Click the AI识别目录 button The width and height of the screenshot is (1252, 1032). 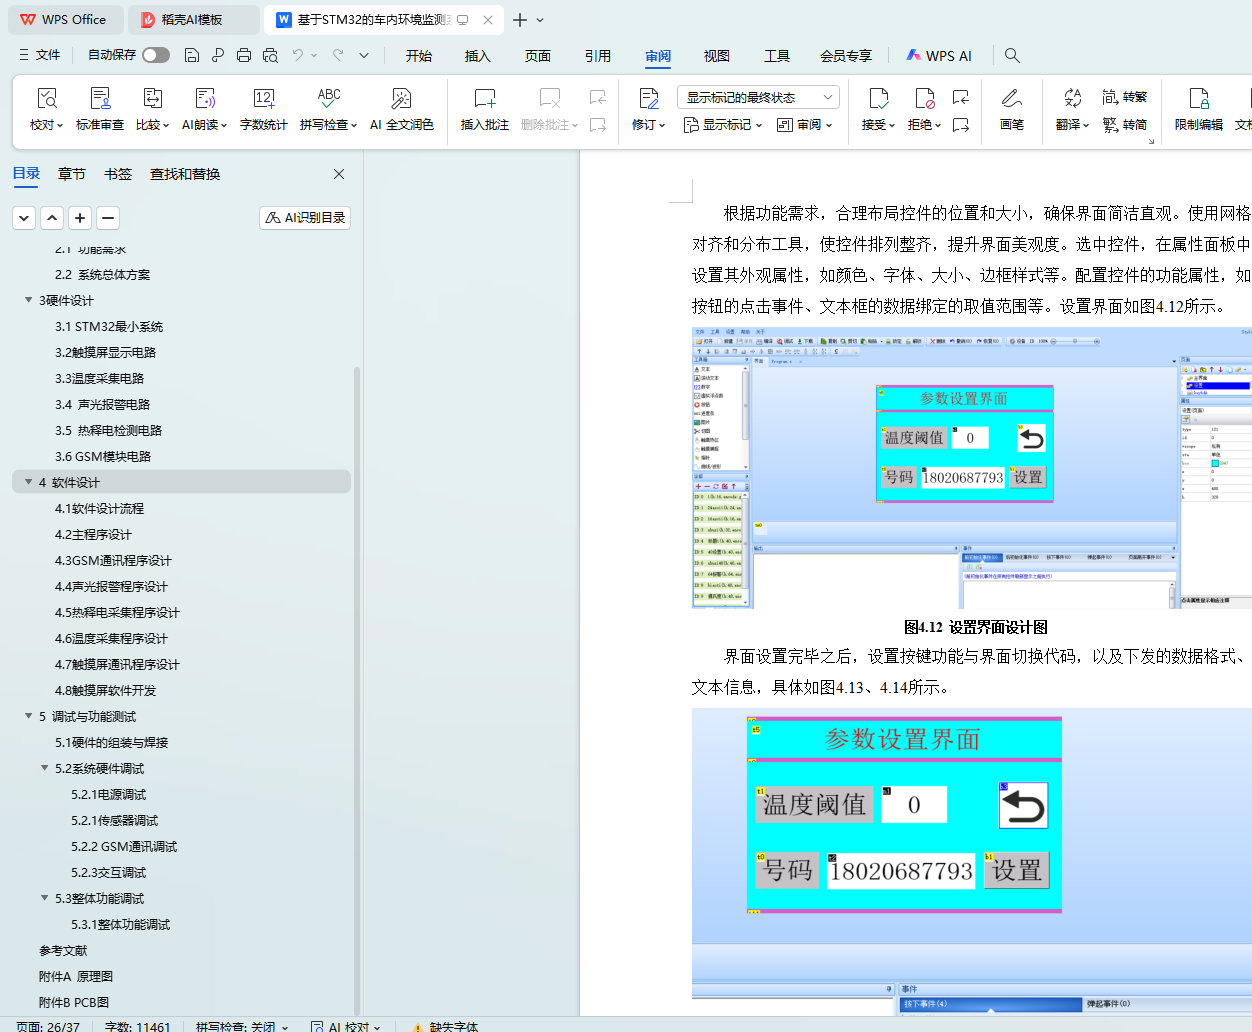coord(305,217)
